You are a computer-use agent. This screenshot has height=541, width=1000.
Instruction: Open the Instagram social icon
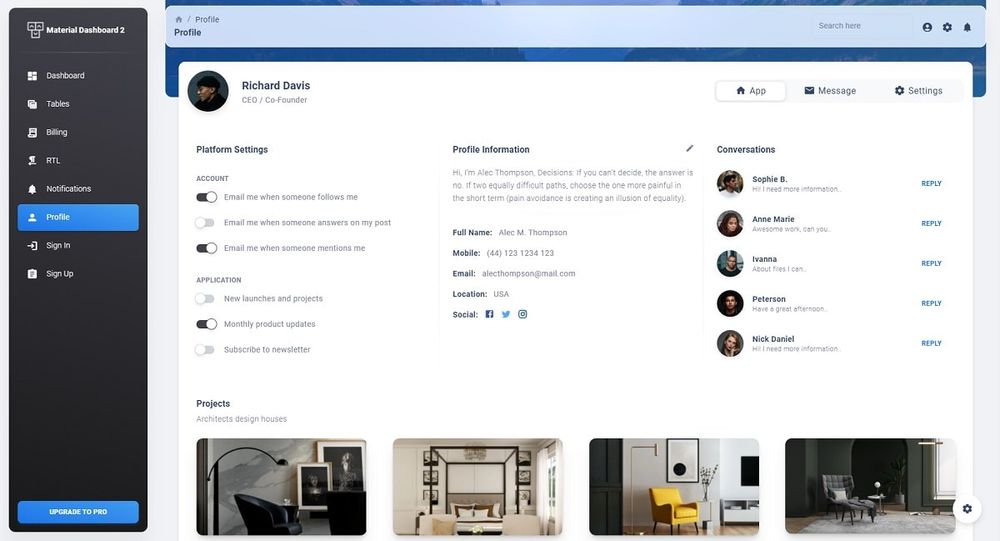(x=522, y=314)
